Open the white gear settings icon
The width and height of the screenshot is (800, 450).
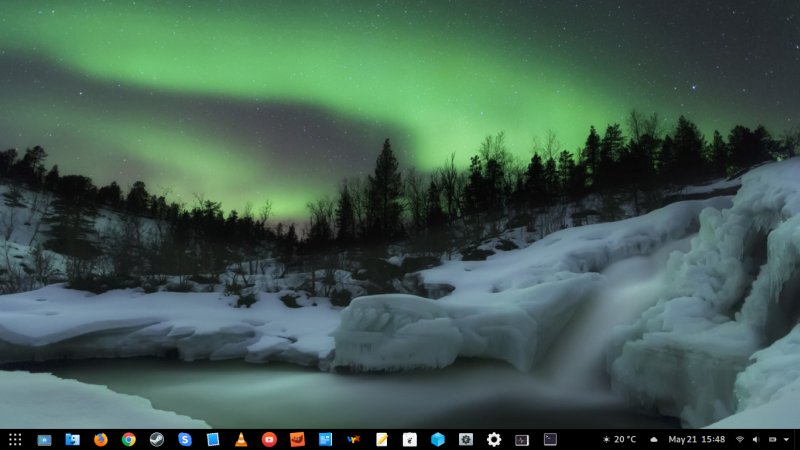494,439
